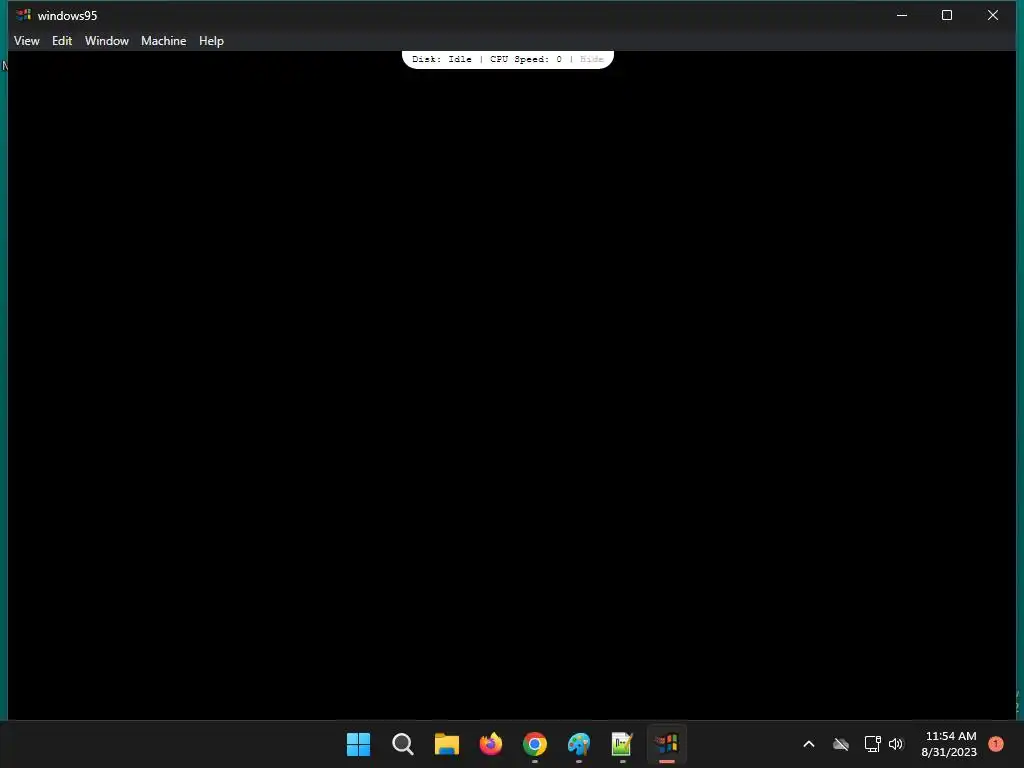This screenshot has width=1024, height=768.
Task: Click the windows95 title text
Action: pyautogui.click(x=67, y=16)
